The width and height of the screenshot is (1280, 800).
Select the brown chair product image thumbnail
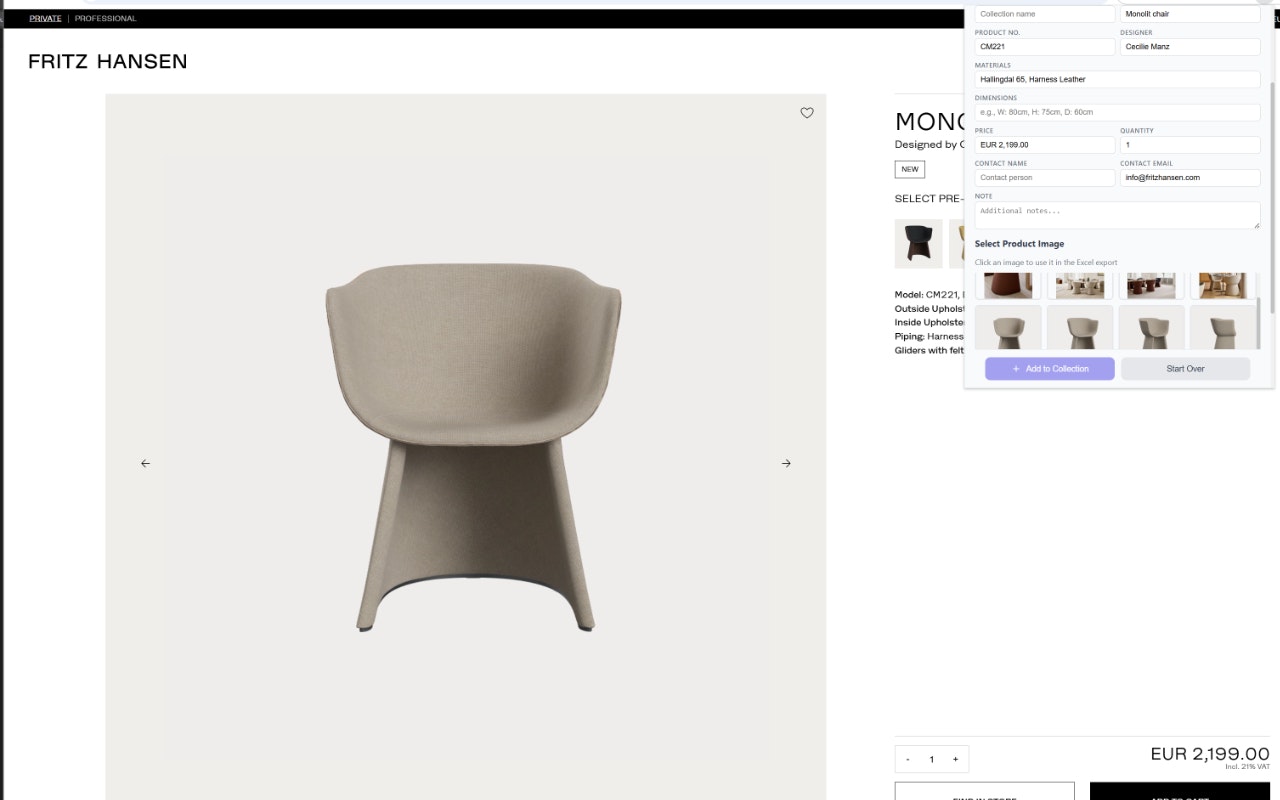[1008, 285]
